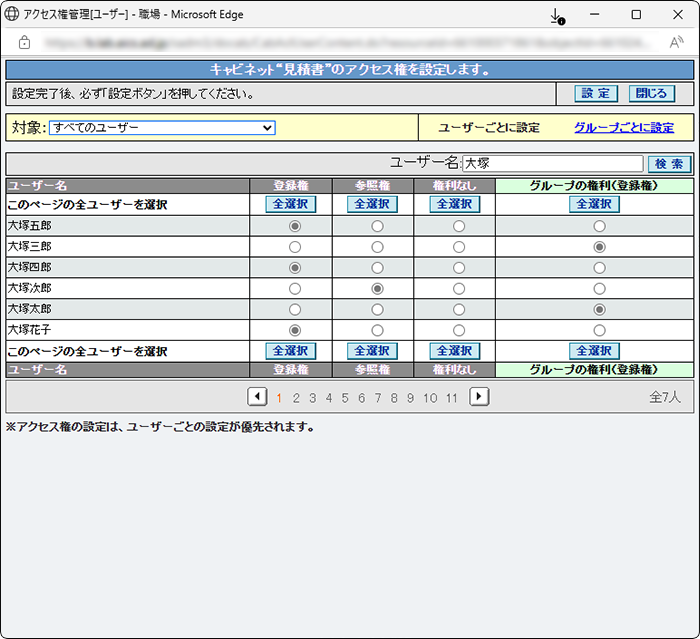Screen dimensions: 700x639
Task: Go to previous page arrow button
Action: pos(257,397)
